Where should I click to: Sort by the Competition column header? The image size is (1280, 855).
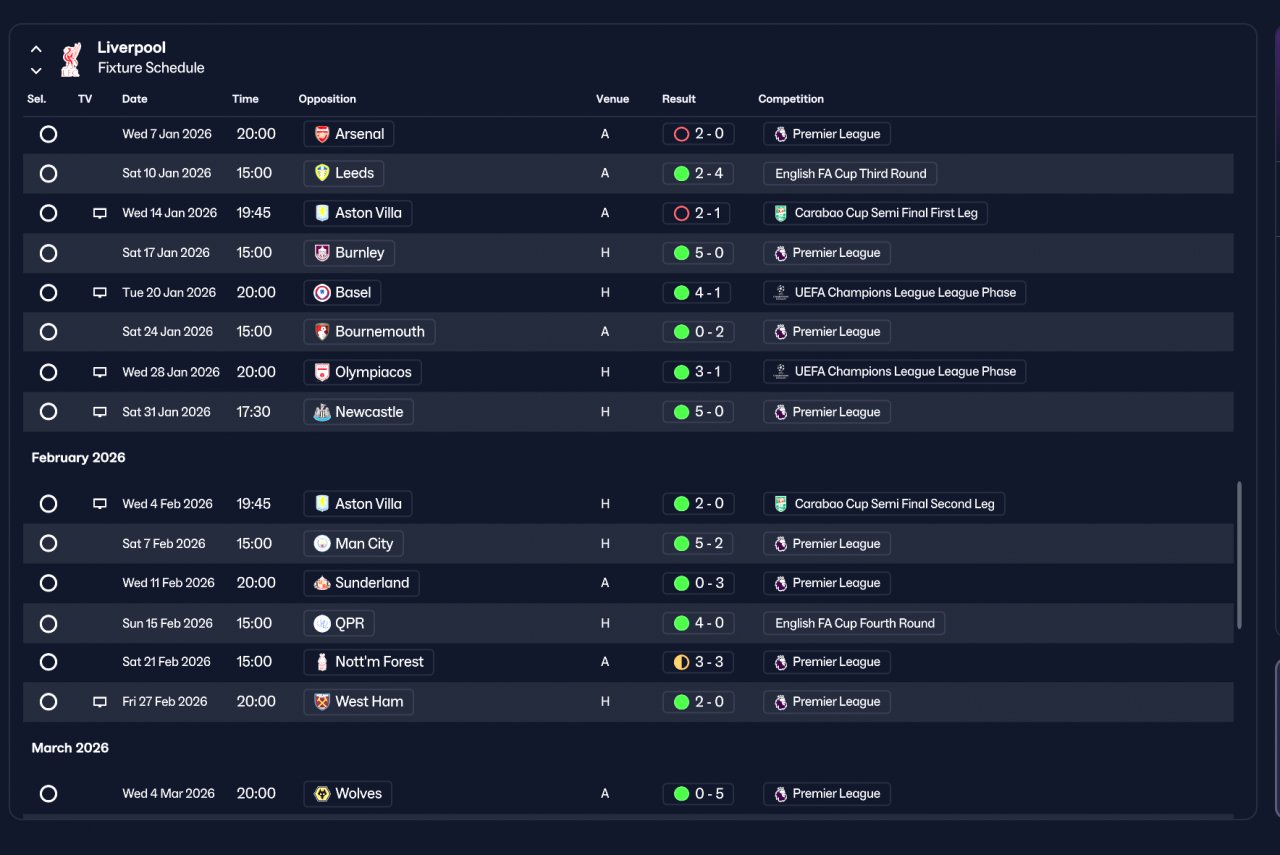click(x=791, y=99)
